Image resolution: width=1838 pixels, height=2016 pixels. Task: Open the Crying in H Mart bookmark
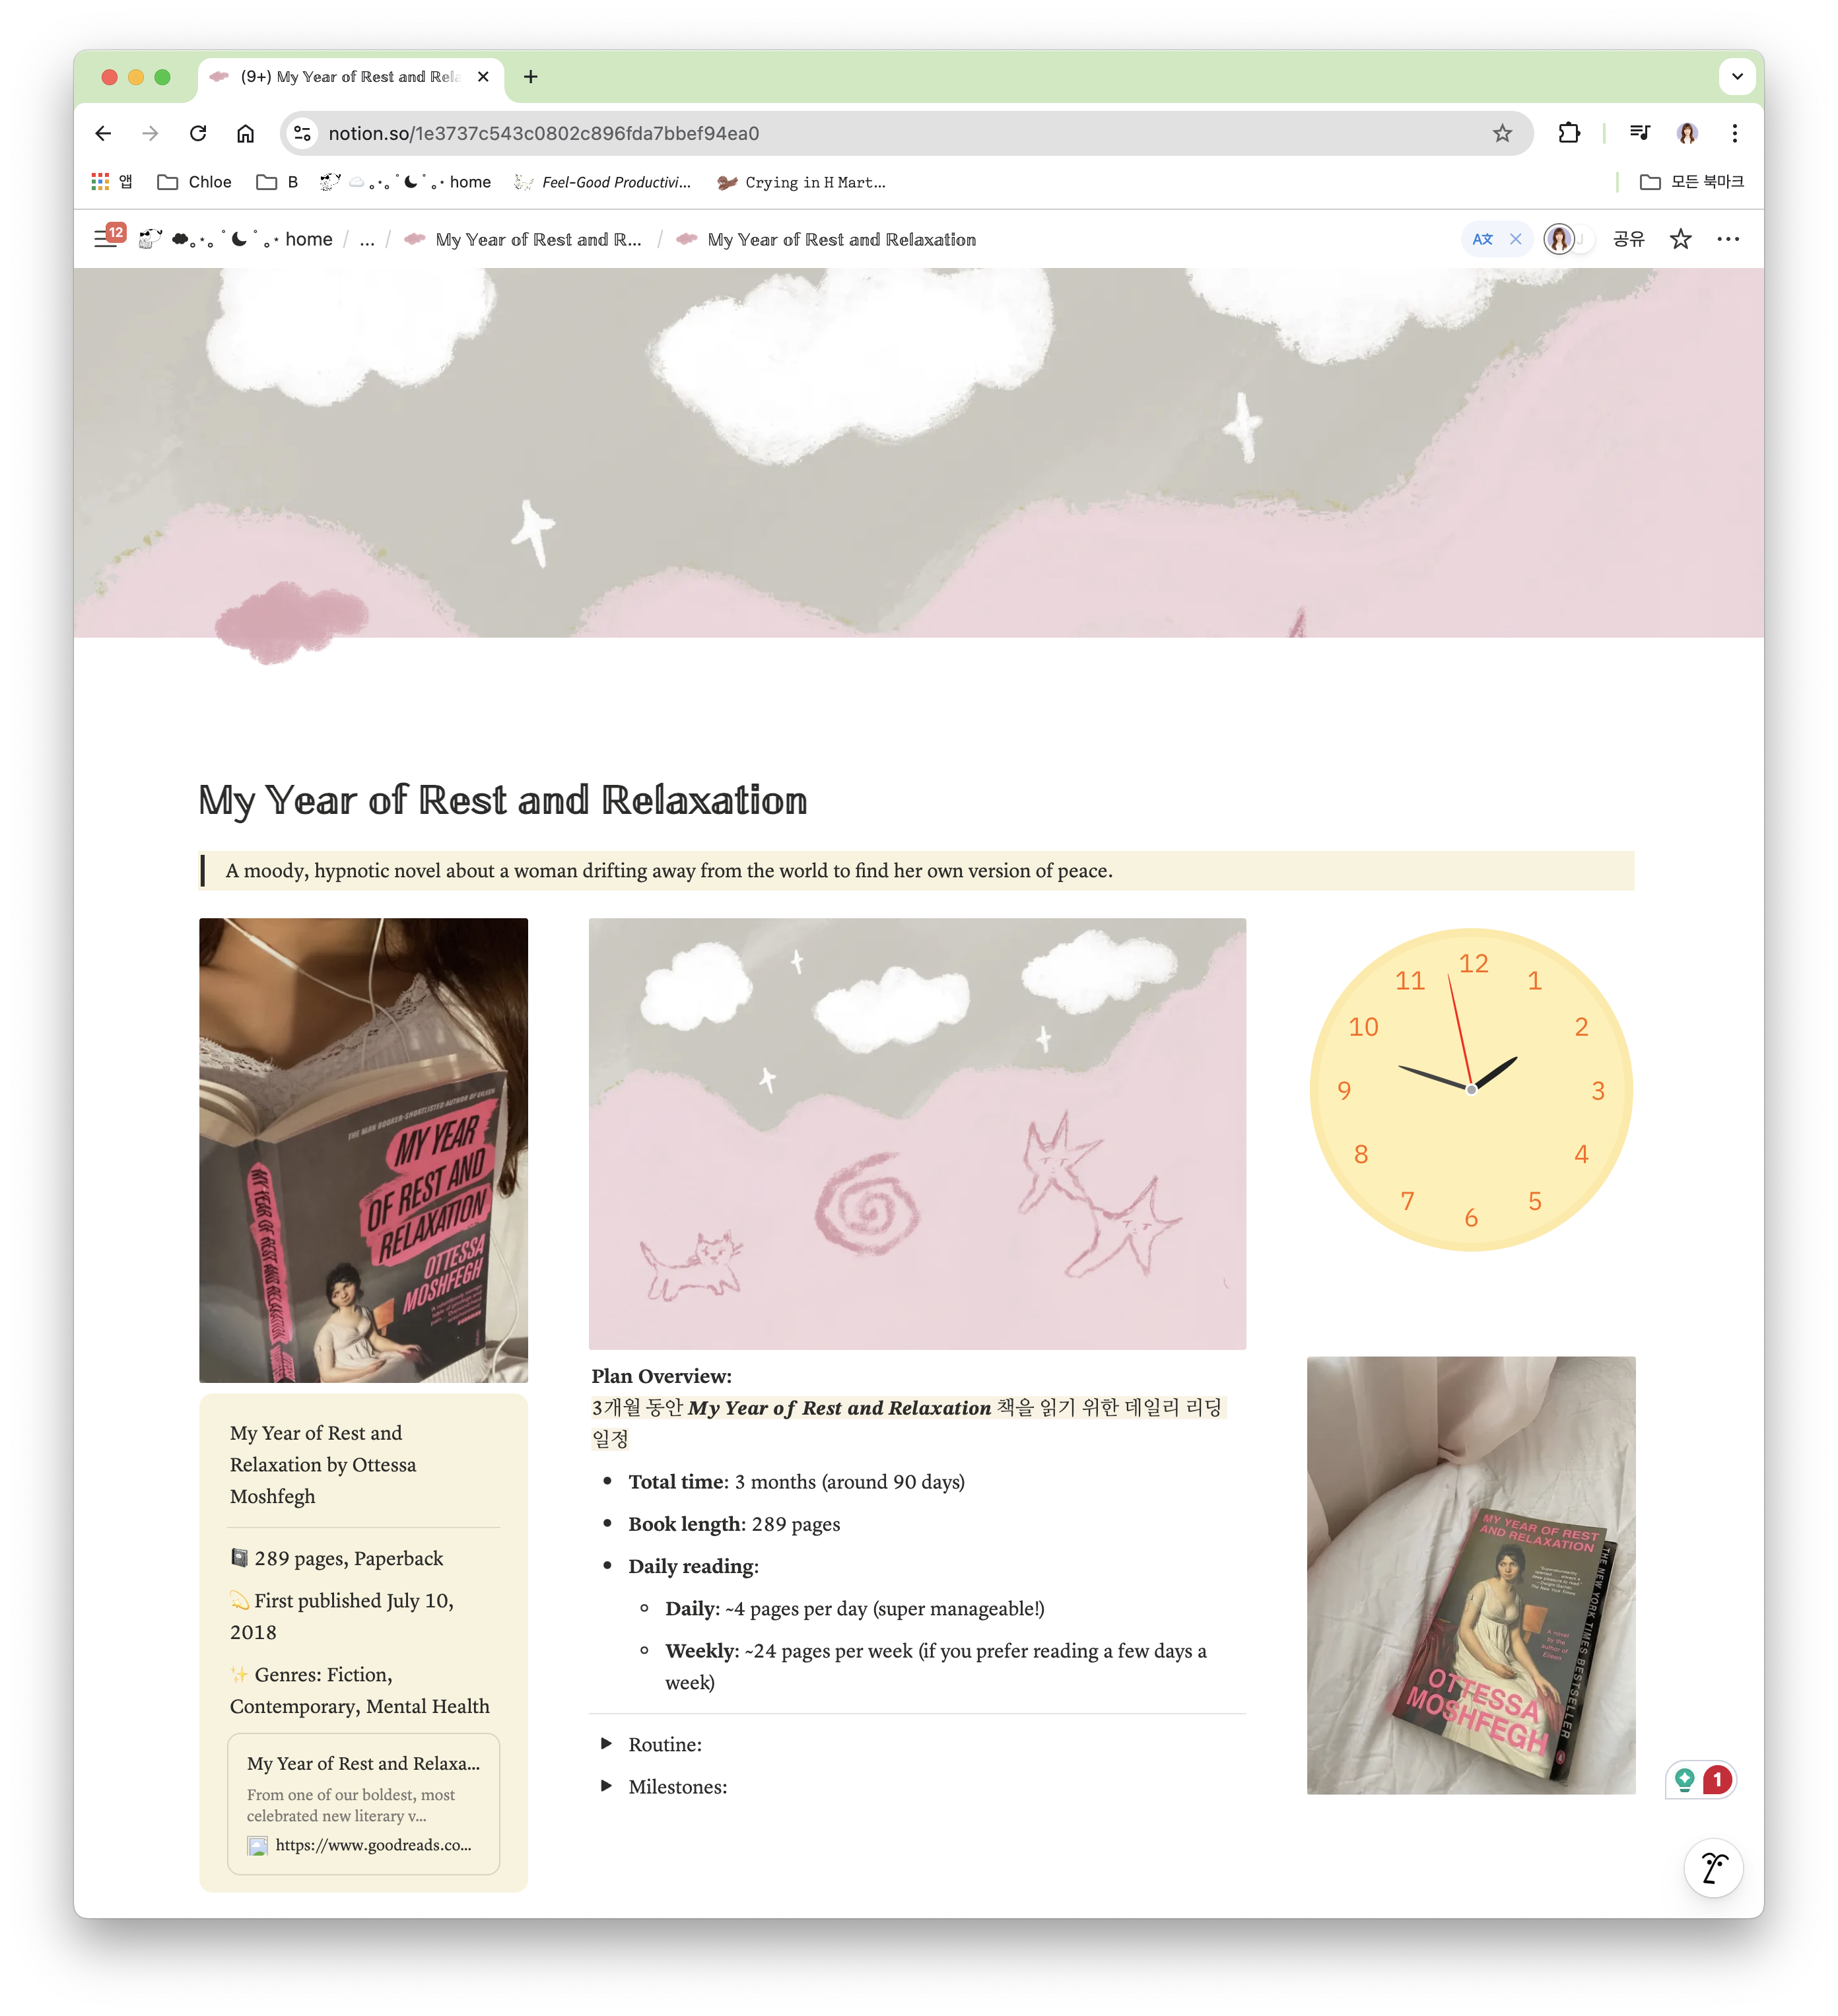[801, 182]
